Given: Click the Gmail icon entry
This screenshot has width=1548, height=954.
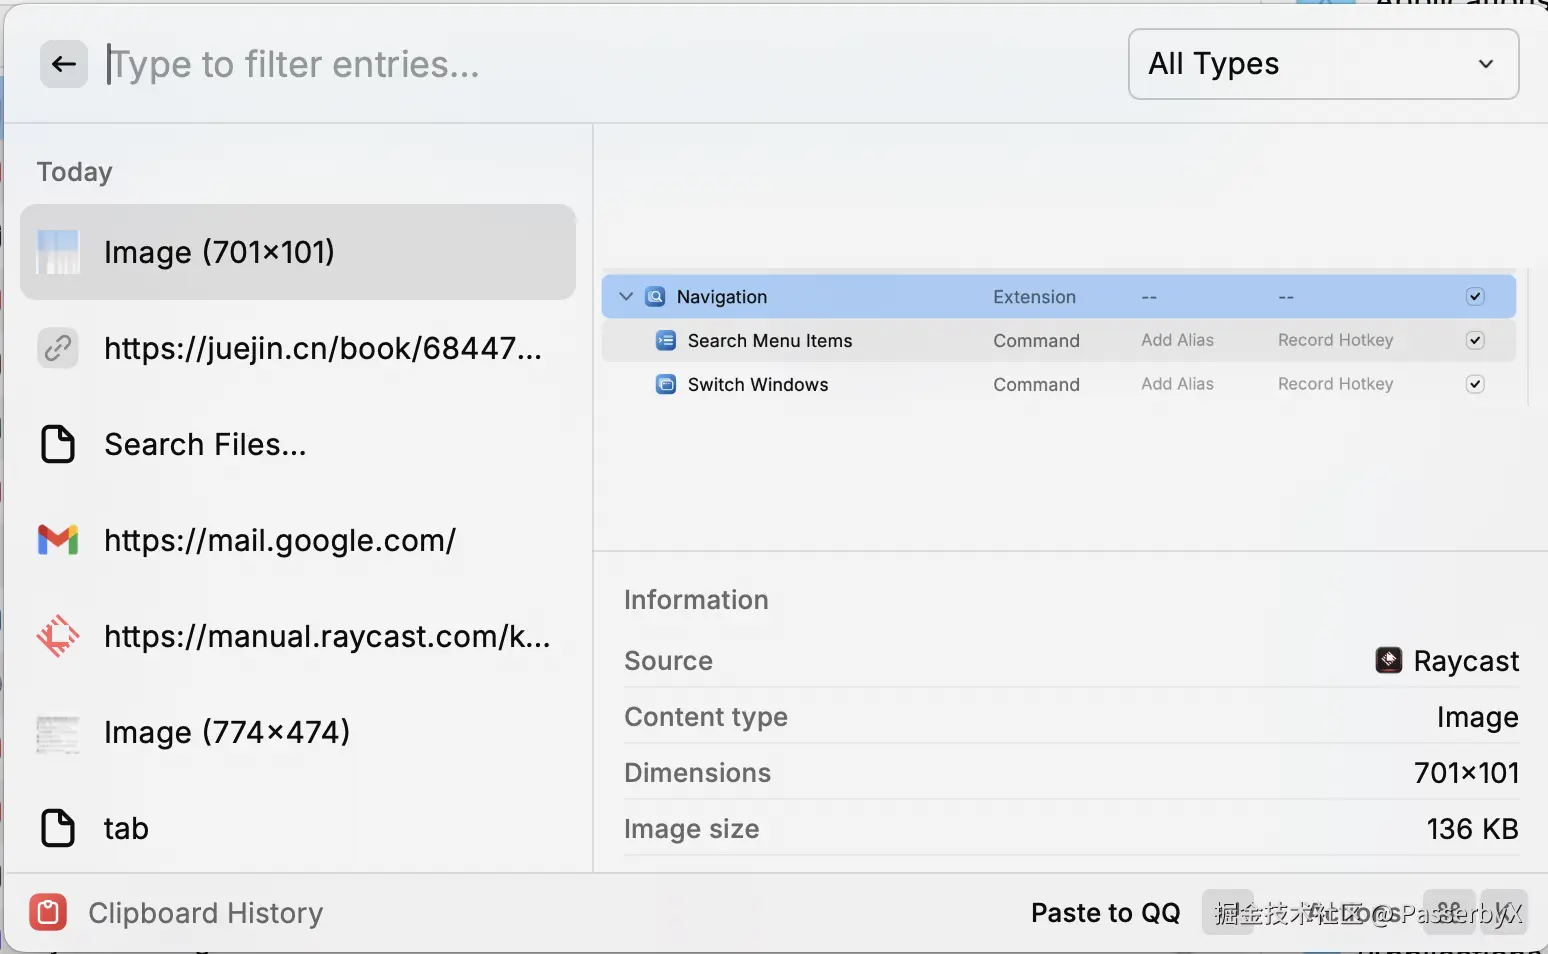Looking at the screenshot, I should point(58,540).
